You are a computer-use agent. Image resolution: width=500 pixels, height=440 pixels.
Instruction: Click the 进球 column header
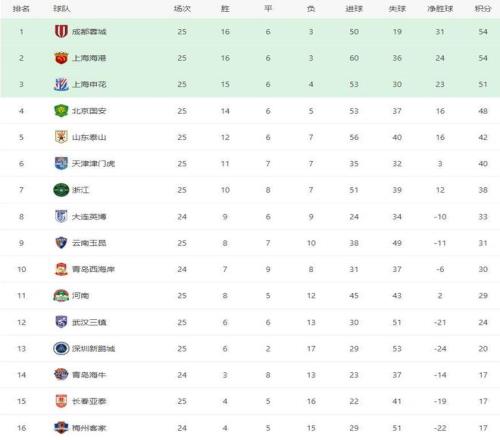(x=354, y=9)
